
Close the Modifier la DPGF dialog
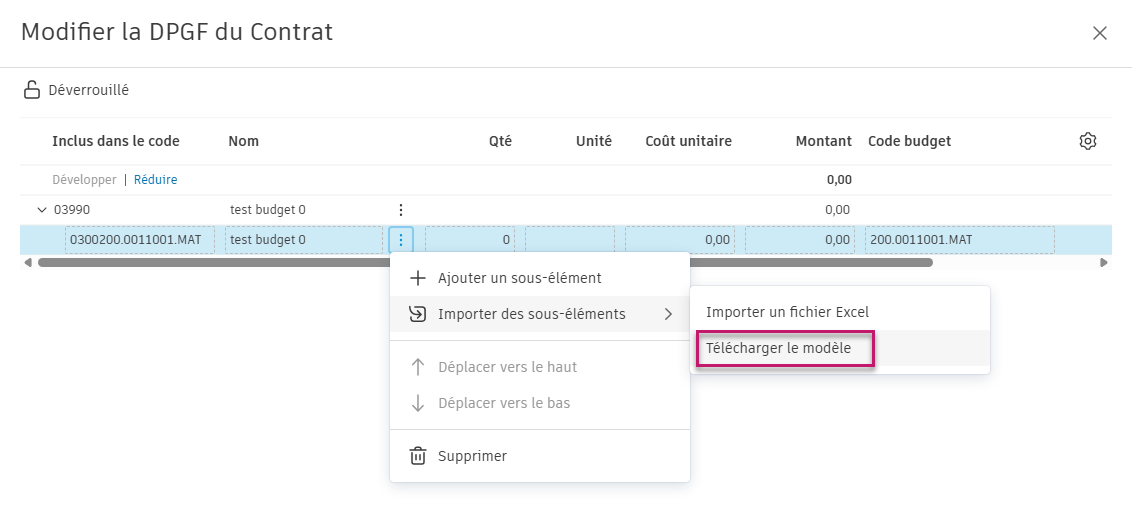[1100, 33]
